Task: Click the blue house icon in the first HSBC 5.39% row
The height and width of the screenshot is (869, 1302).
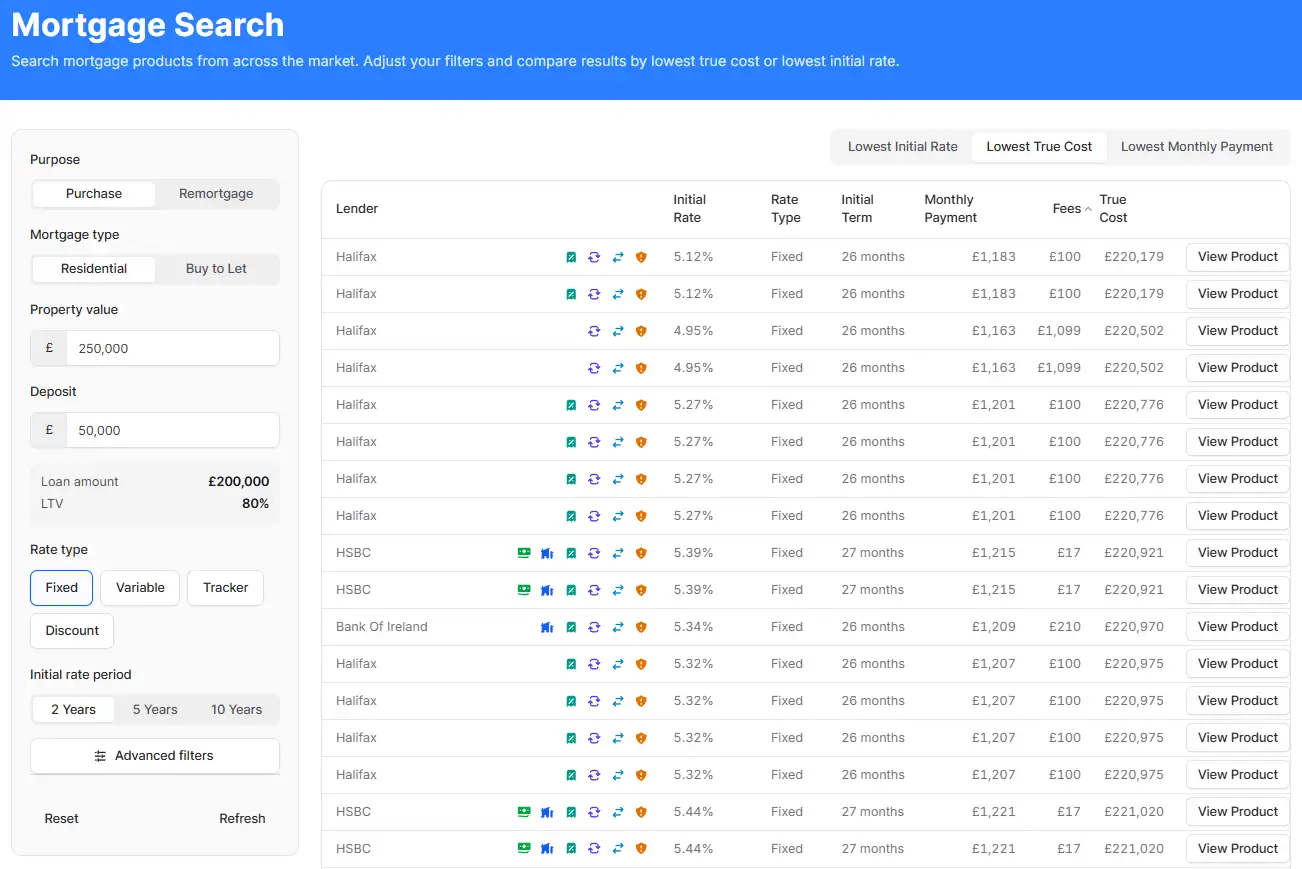Action: [x=547, y=553]
